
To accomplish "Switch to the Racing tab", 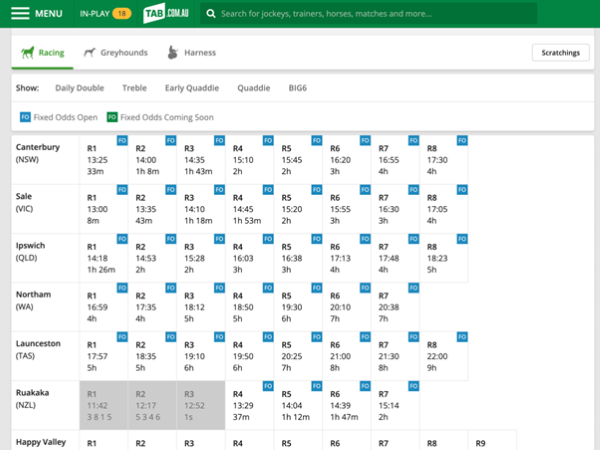I will pyautogui.click(x=42, y=52).
